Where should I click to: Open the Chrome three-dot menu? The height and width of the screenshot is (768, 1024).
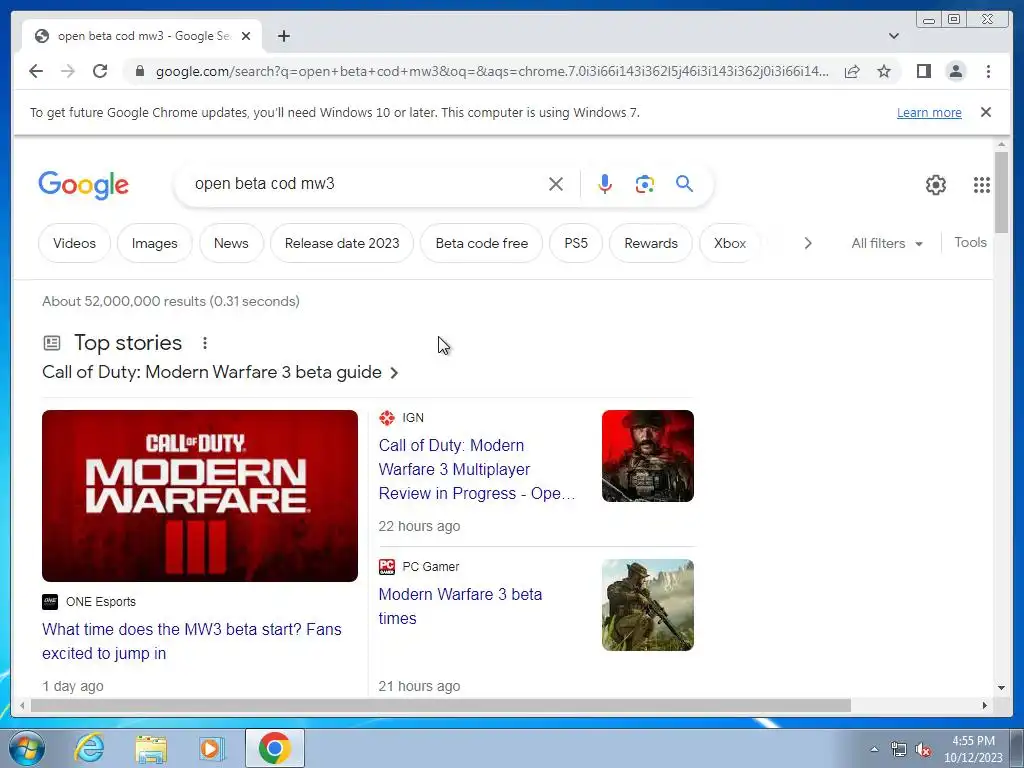click(988, 71)
